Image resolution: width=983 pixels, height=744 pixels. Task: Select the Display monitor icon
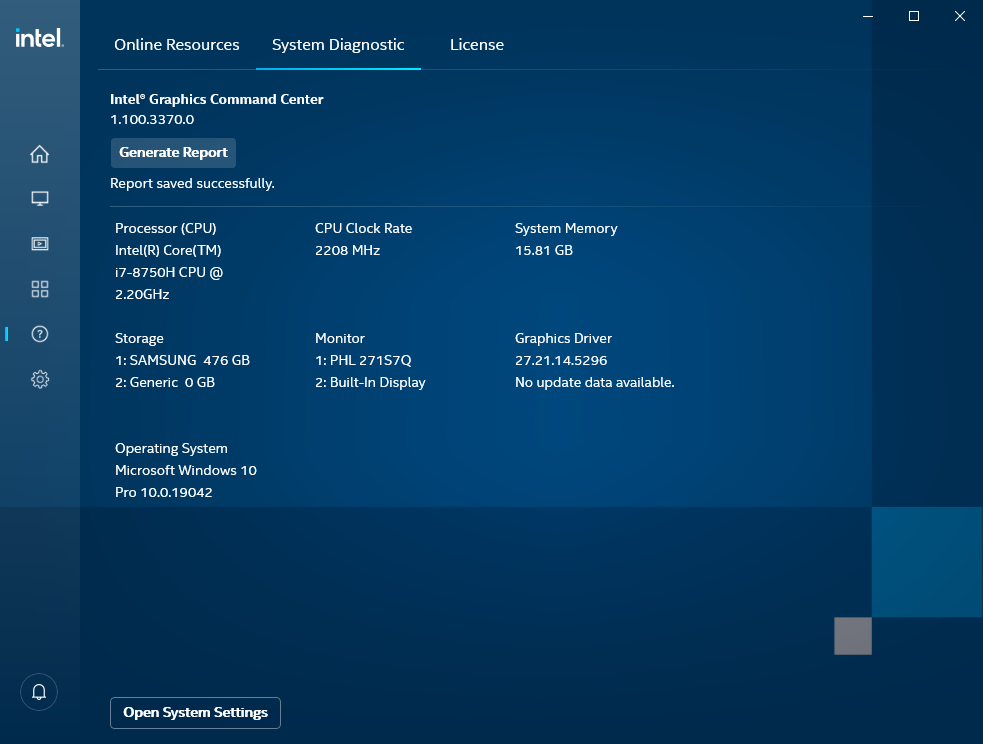pos(39,198)
